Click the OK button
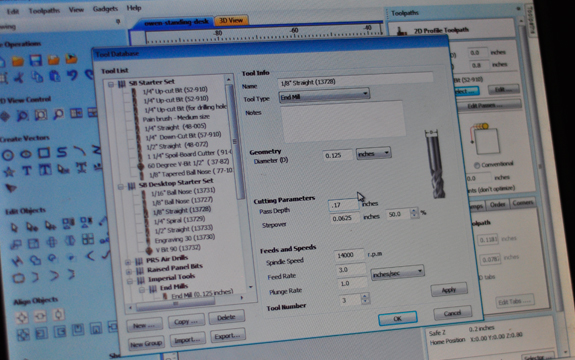The height and width of the screenshot is (360, 575). 398,318
